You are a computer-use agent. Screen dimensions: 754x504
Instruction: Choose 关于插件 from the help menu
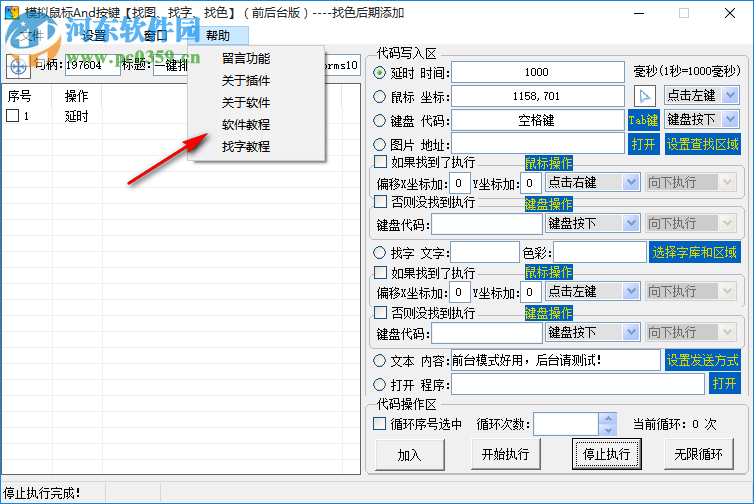(x=246, y=80)
